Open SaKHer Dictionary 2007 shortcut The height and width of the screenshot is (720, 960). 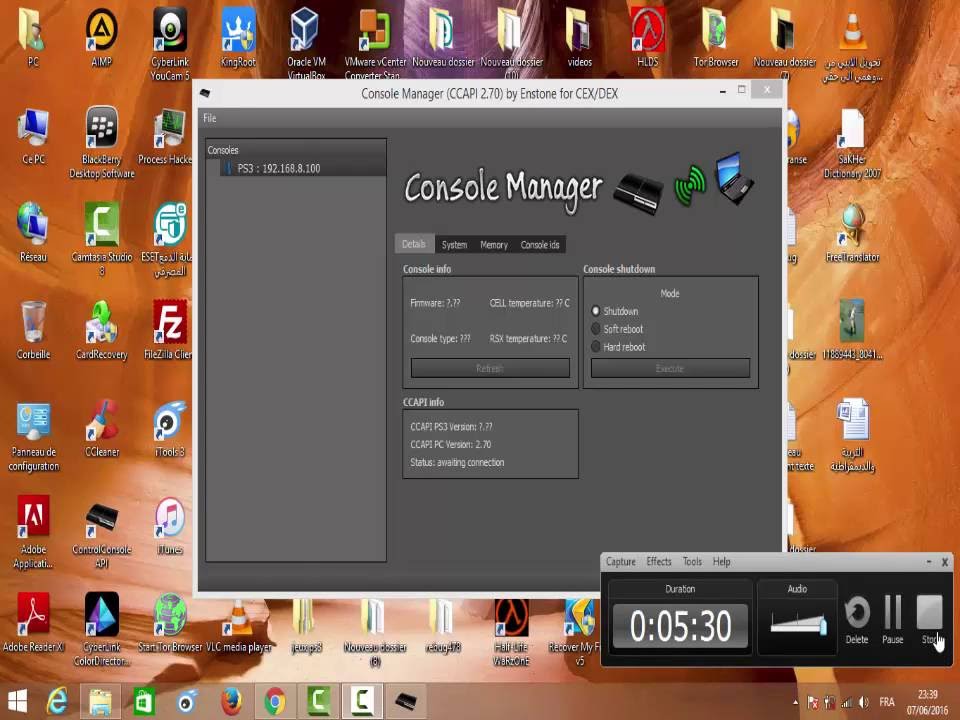pyautogui.click(x=852, y=143)
